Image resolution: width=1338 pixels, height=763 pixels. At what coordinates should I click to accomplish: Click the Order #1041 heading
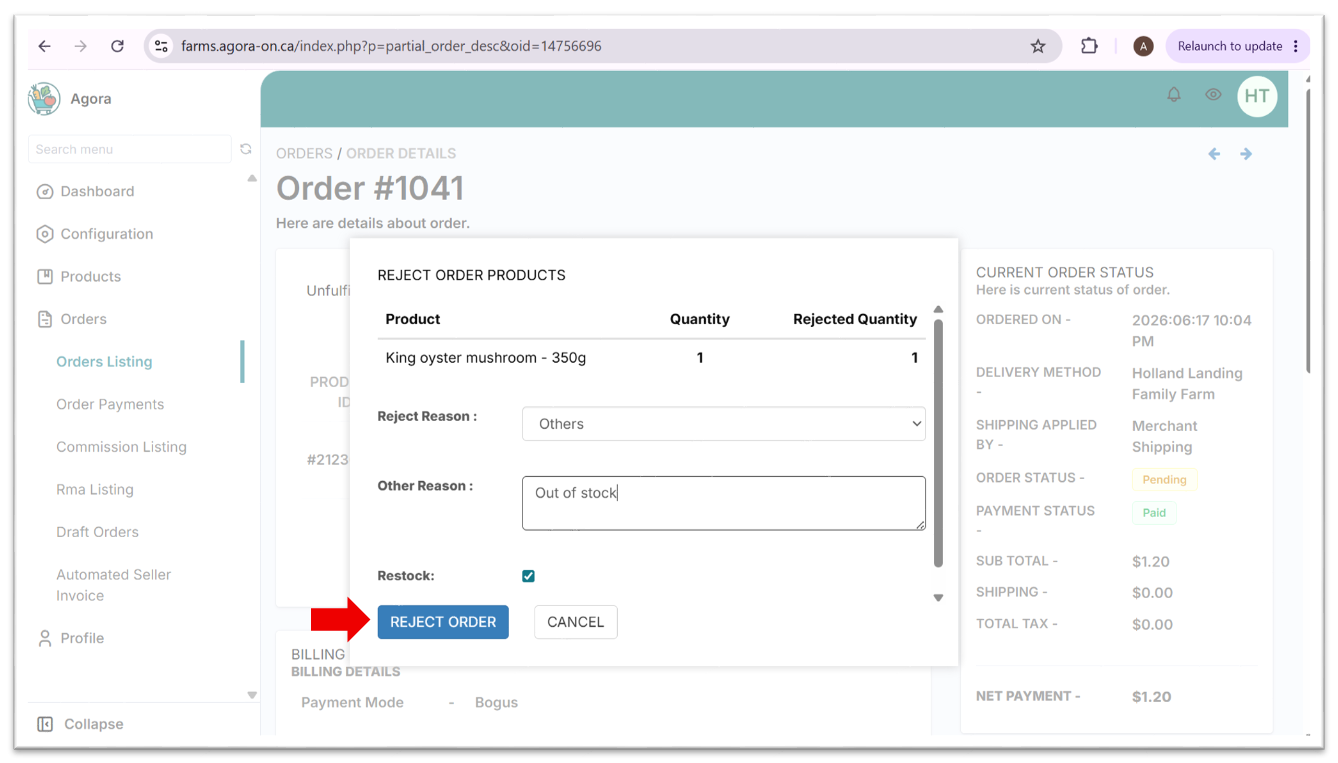370,188
